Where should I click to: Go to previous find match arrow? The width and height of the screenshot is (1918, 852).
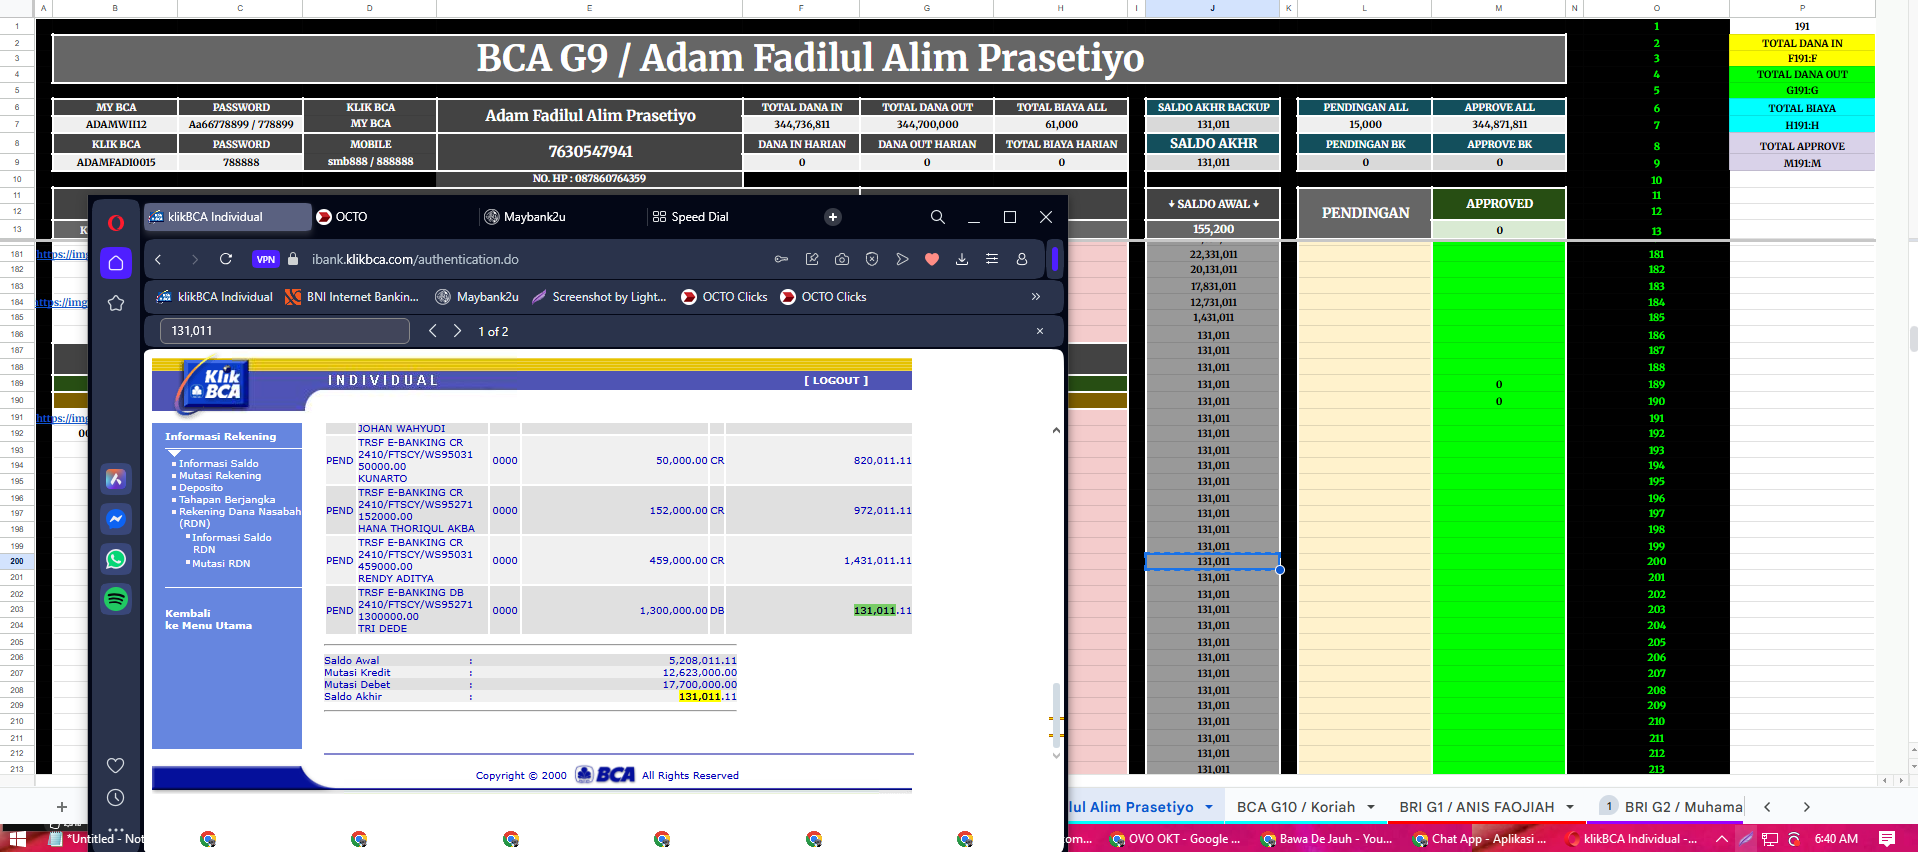pos(433,331)
